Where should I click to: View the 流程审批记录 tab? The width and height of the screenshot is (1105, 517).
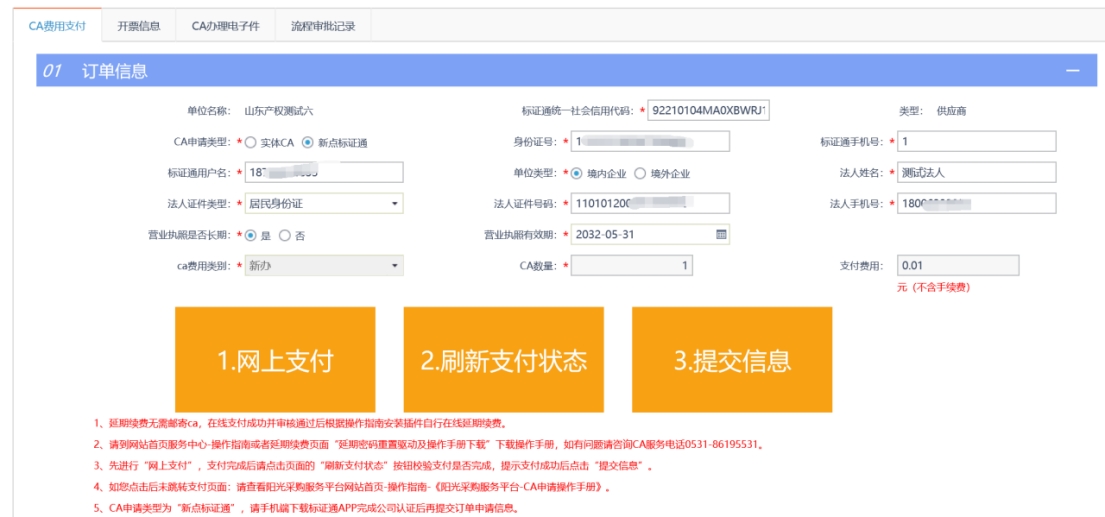(x=322, y=26)
